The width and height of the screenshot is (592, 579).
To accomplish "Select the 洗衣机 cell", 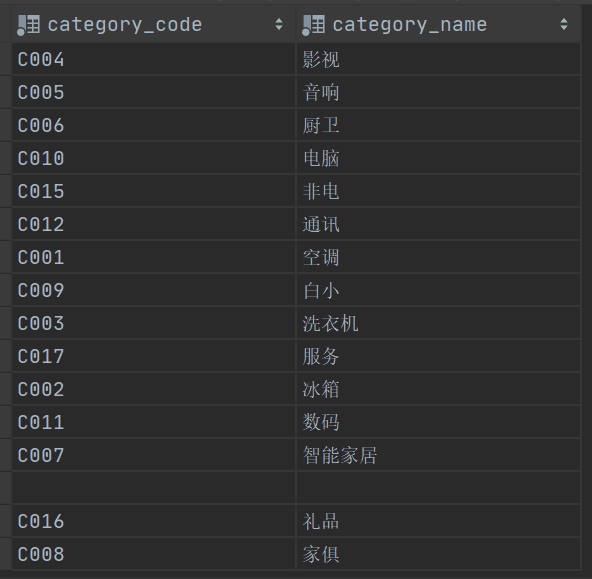I will (x=438, y=323).
